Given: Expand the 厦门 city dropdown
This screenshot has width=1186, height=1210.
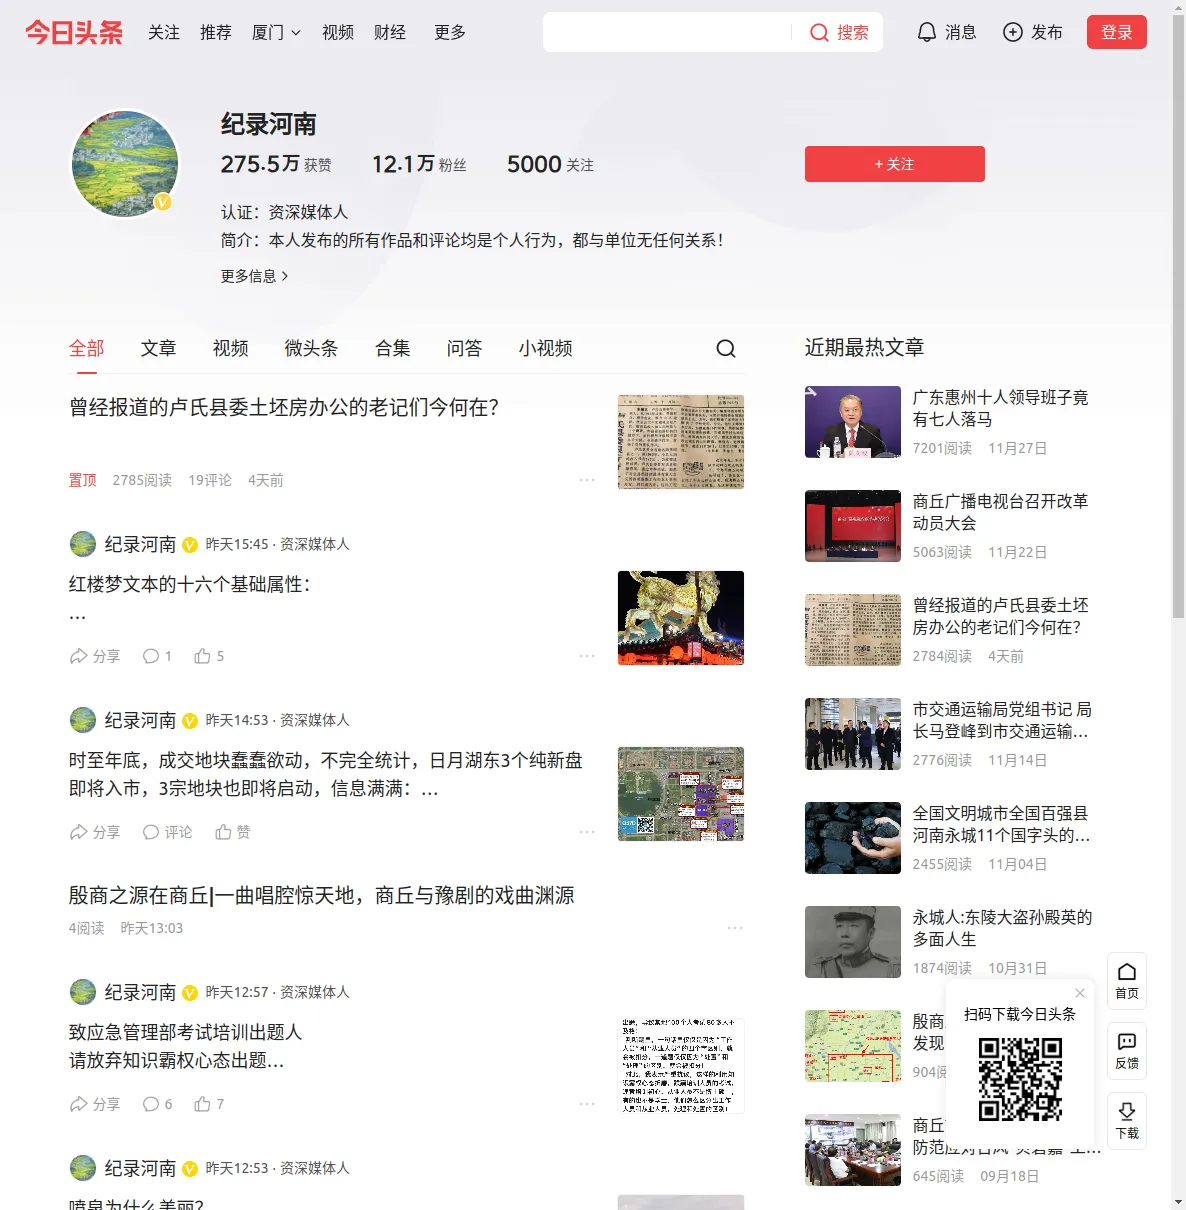Looking at the screenshot, I should pyautogui.click(x=276, y=32).
